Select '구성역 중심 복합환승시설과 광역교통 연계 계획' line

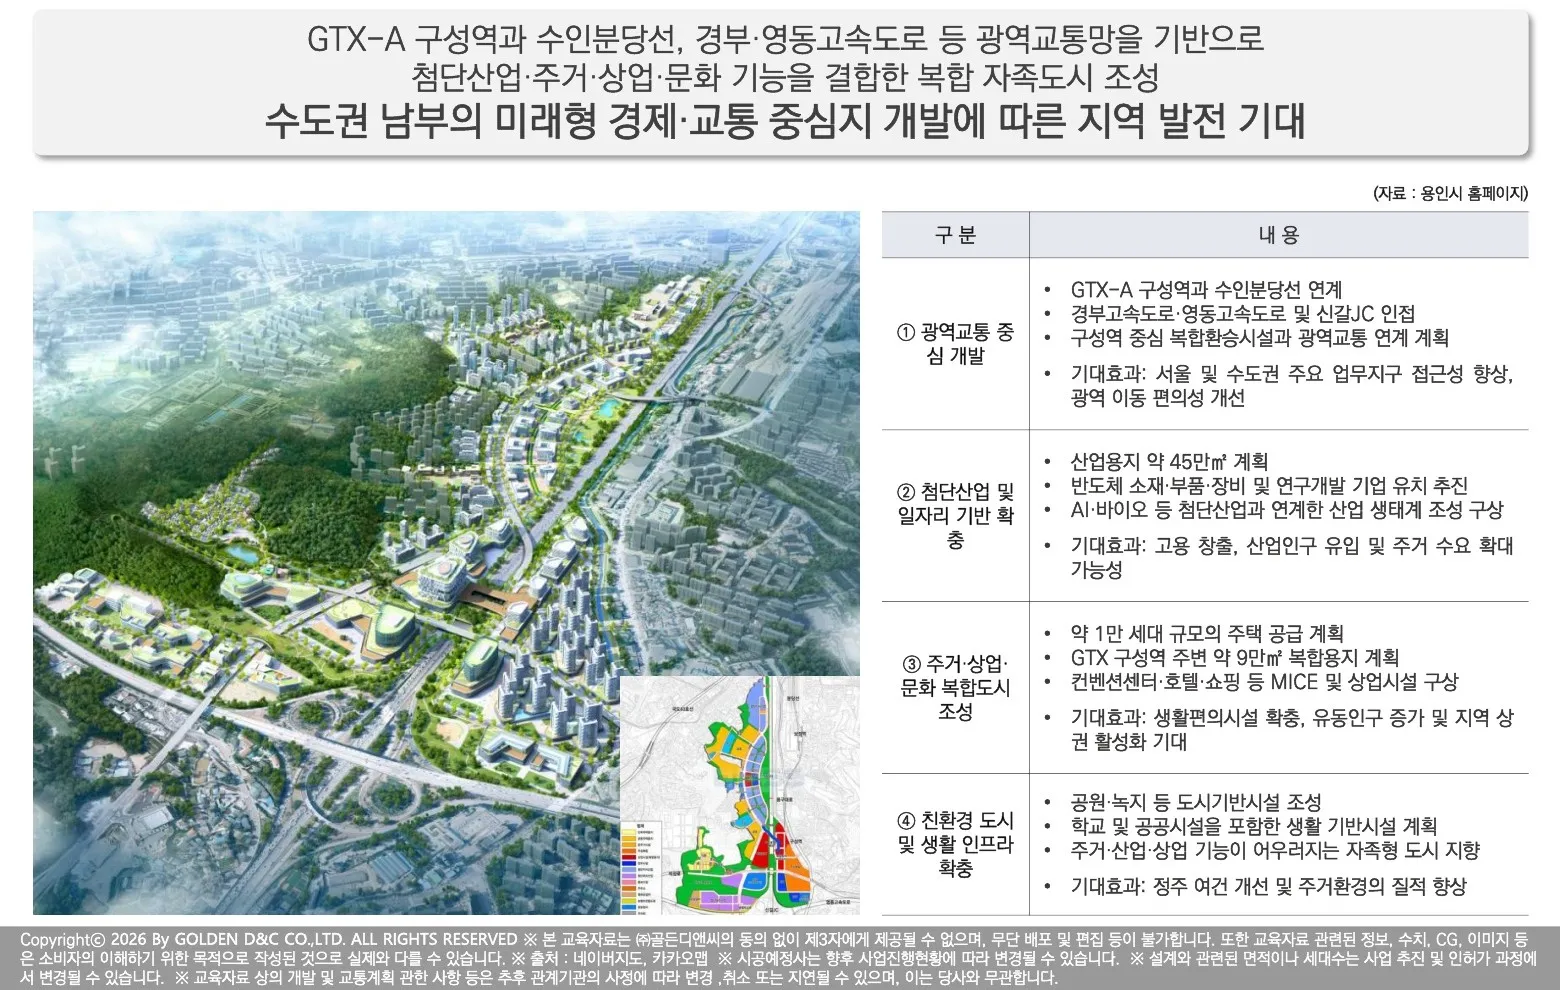coord(1260,338)
